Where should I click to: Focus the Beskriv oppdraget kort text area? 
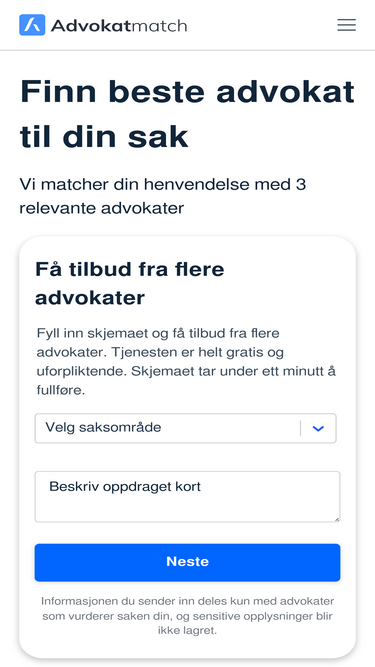(187, 496)
